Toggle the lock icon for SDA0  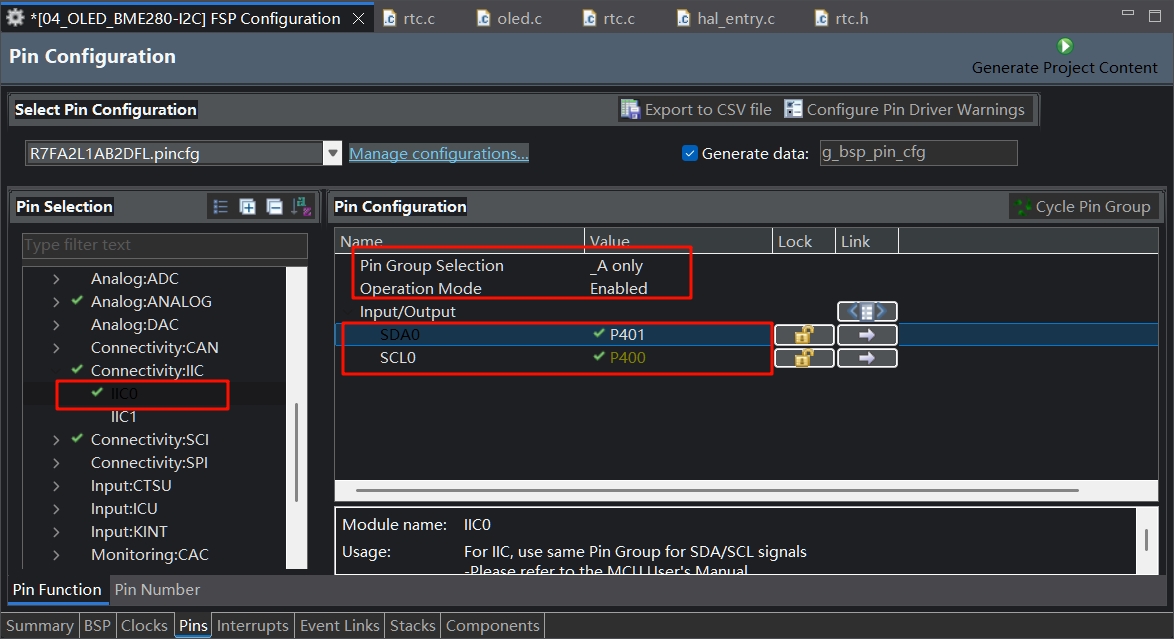tap(804, 335)
